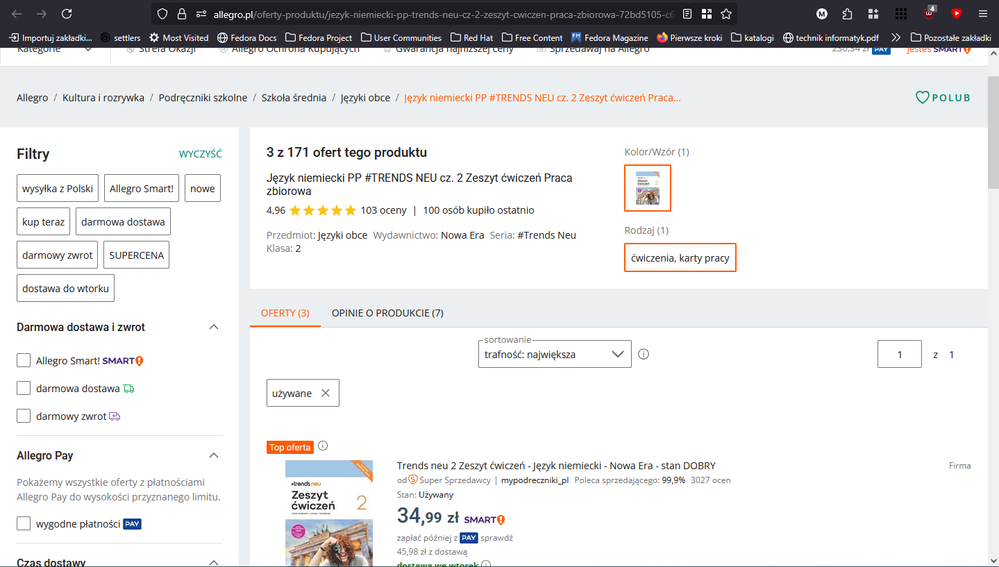Tick the darmowy zwrot checkbox
The width and height of the screenshot is (999, 567).
24,416
